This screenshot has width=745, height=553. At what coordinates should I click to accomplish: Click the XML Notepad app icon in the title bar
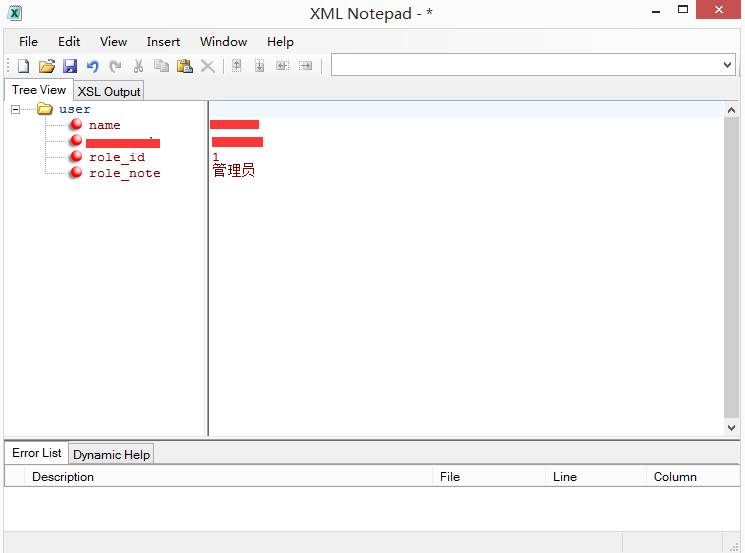point(14,13)
